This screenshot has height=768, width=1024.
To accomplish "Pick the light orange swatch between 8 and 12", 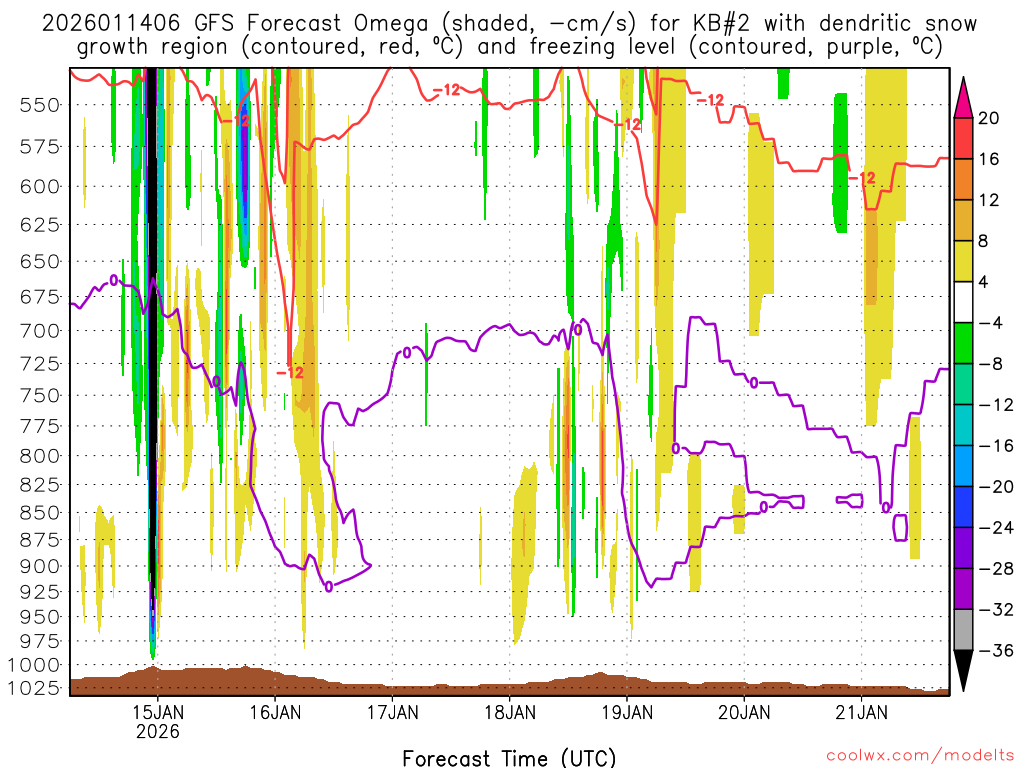I will click(963, 221).
